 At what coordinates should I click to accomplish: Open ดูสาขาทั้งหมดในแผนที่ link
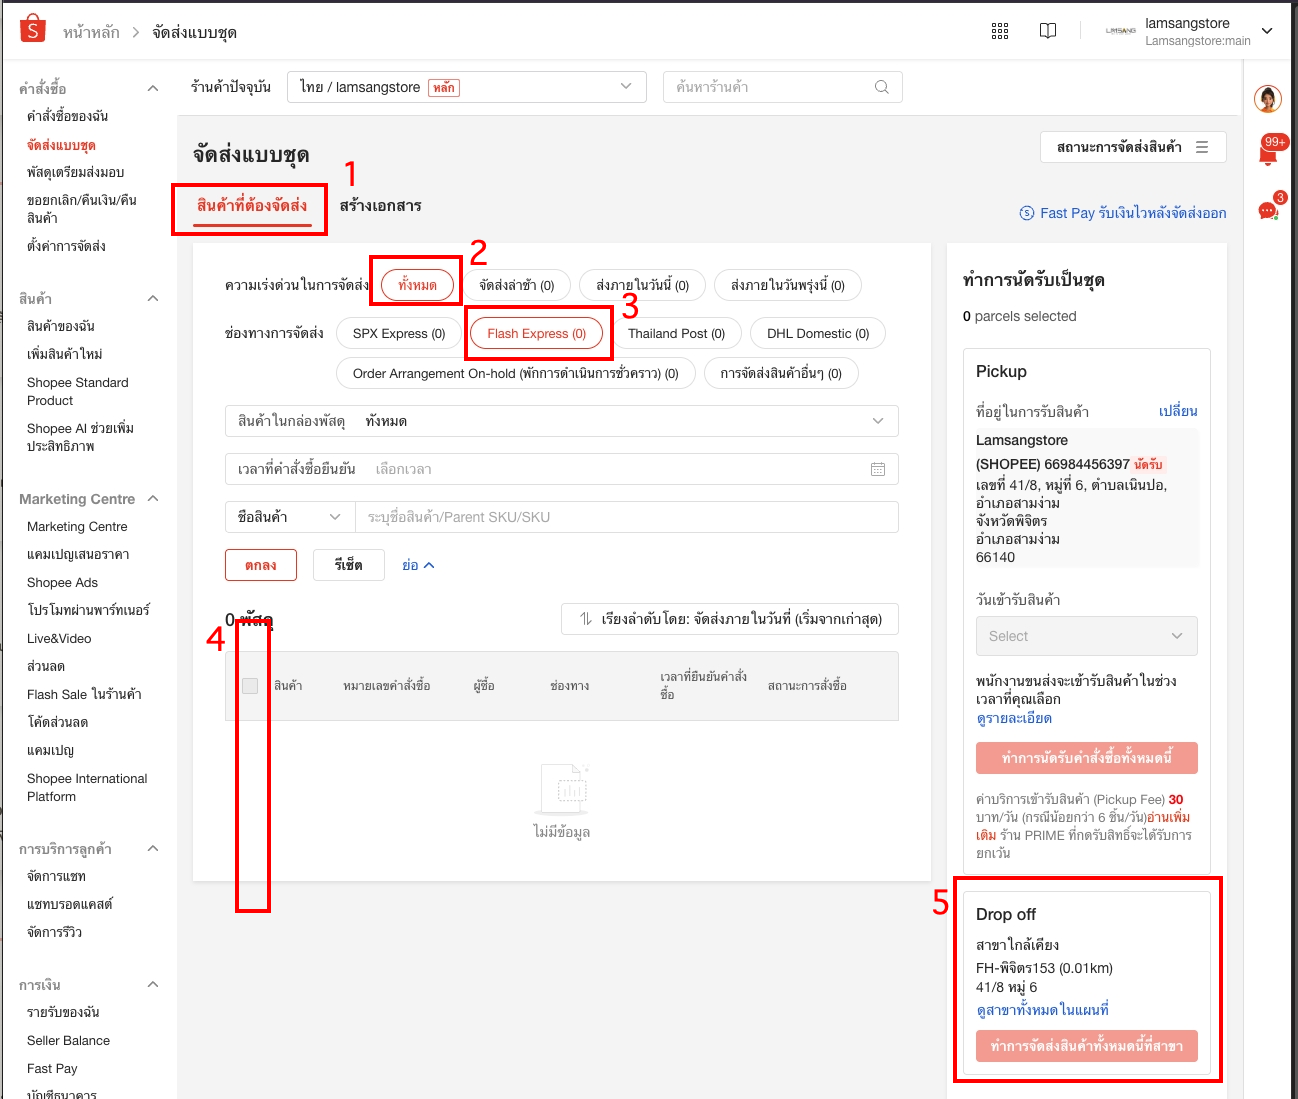[1042, 1010]
